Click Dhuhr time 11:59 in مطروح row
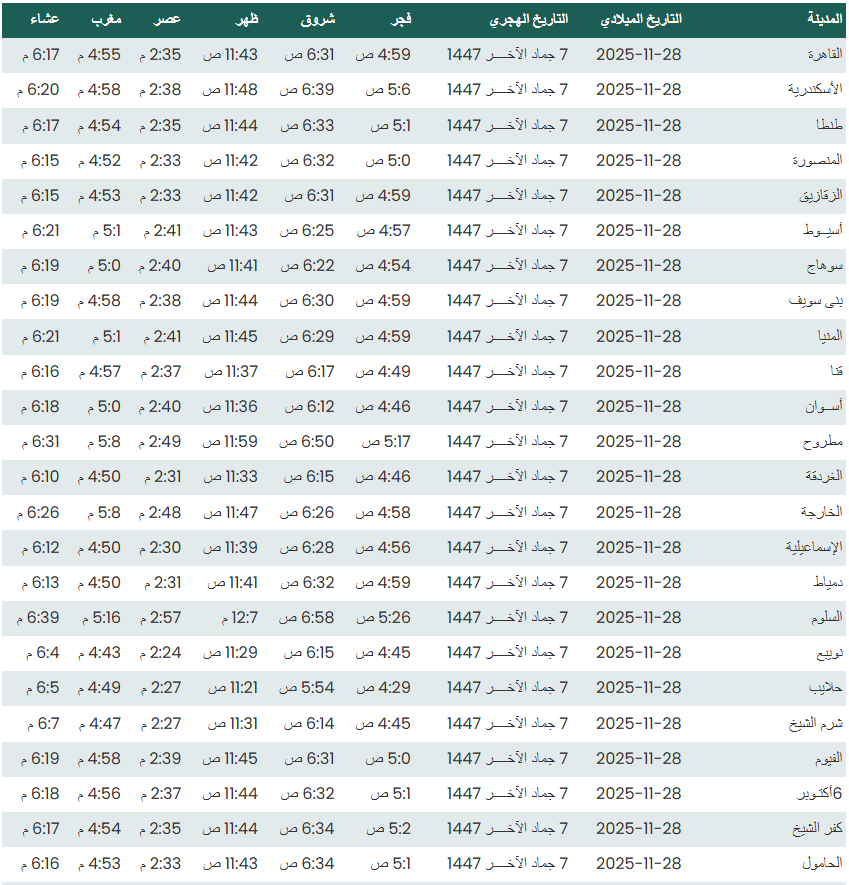 point(230,442)
